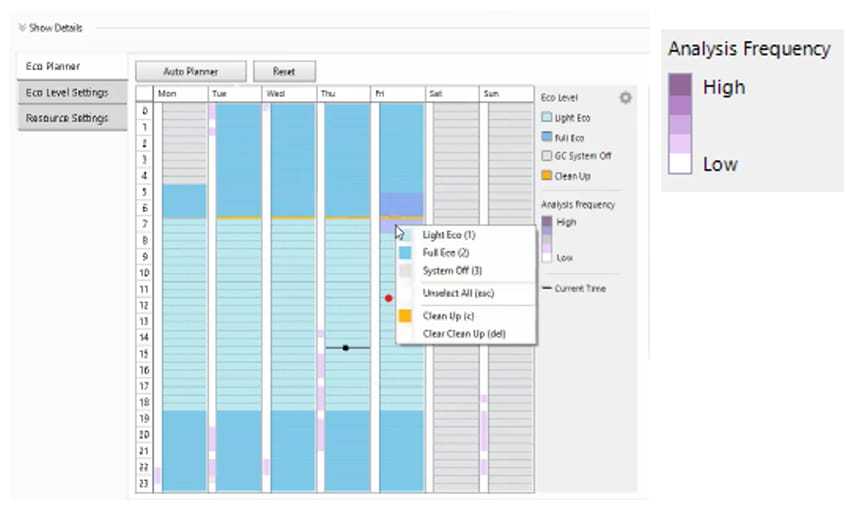Image resolution: width=849 pixels, height=507 pixels.
Task: Click hour row label 19
Action: [x=145, y=418]
